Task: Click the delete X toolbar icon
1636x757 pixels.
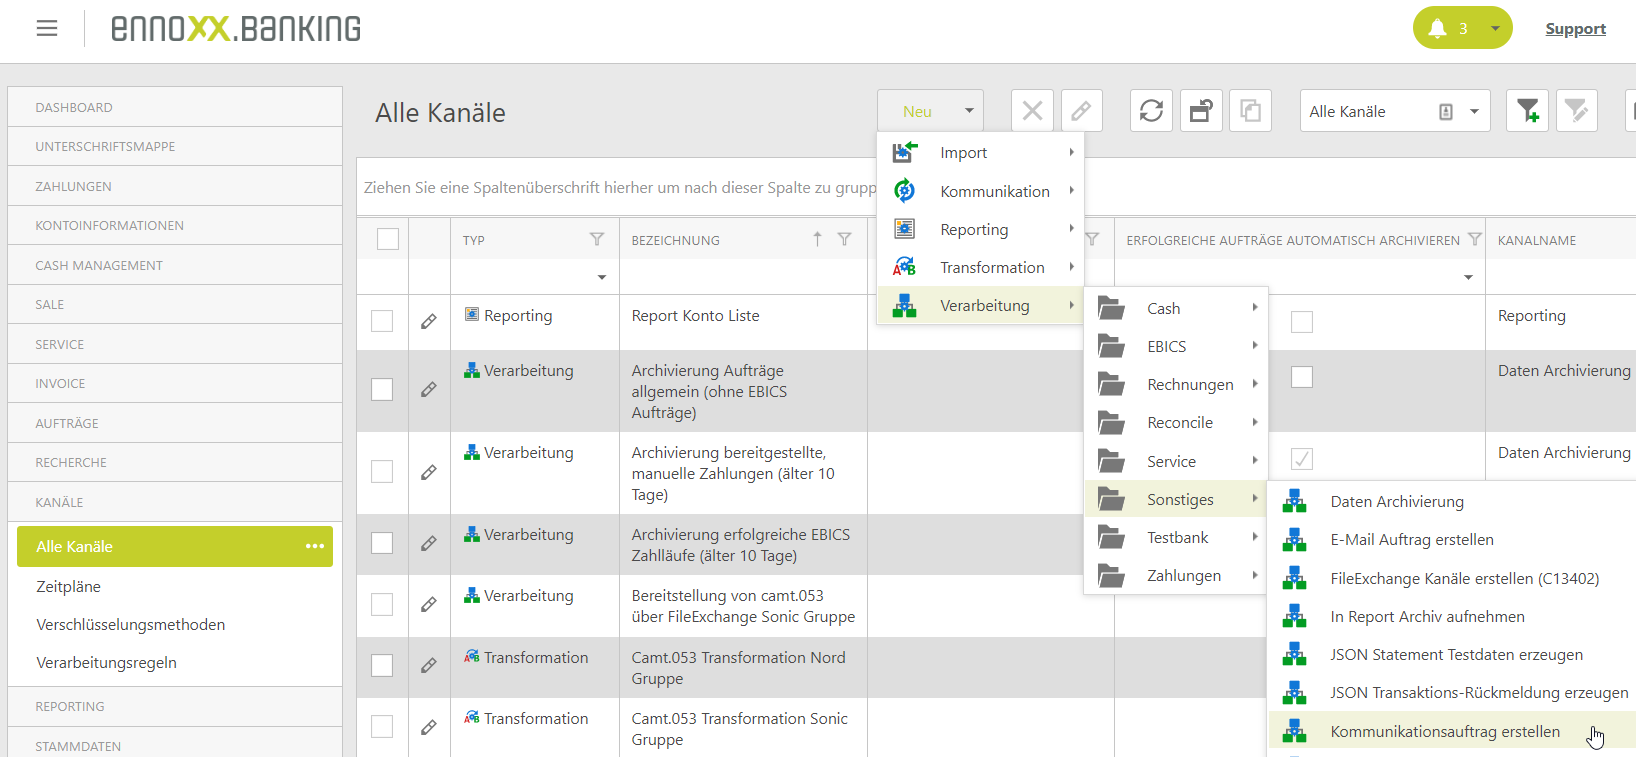Action: click(x=1032, y=111)
